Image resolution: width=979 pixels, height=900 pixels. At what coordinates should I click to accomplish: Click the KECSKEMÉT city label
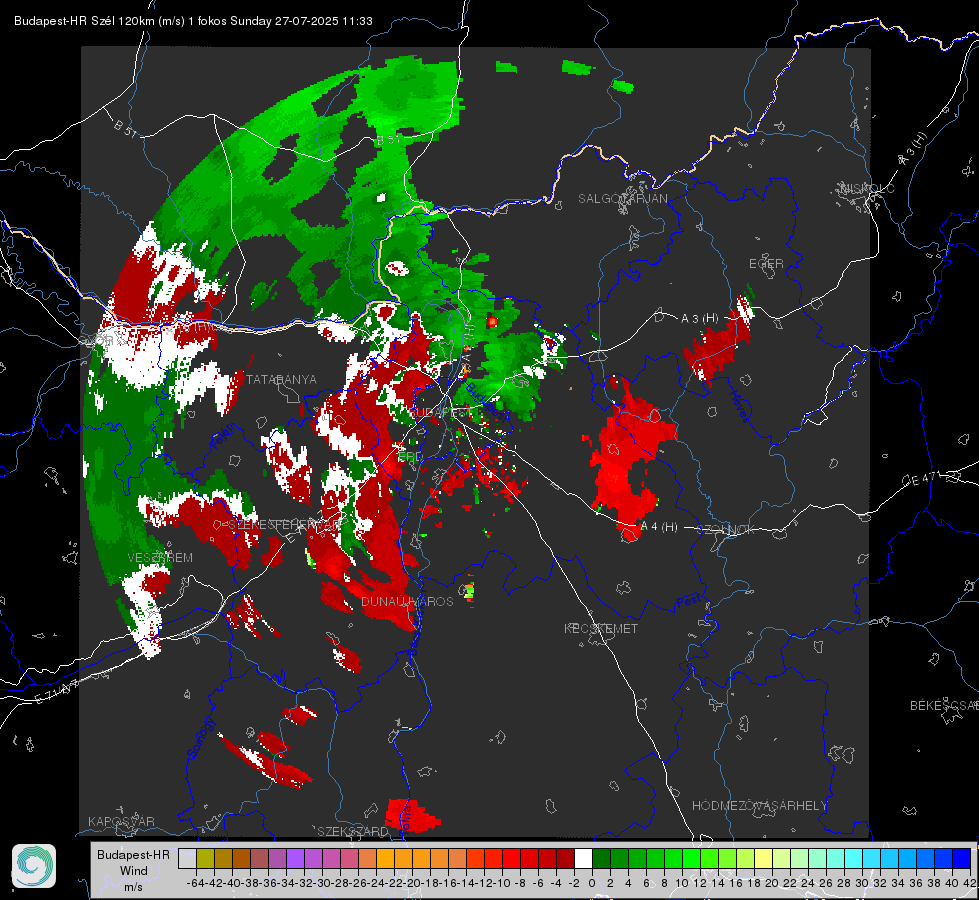tap(601, 628)
